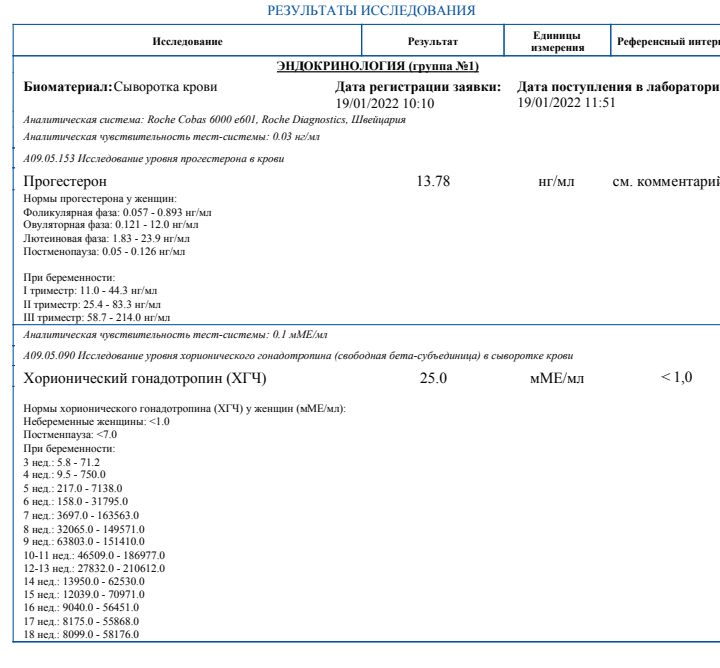720x668 pixels.
Task: Click the 'Исследование' column header
Action: (x=187, y=41)
